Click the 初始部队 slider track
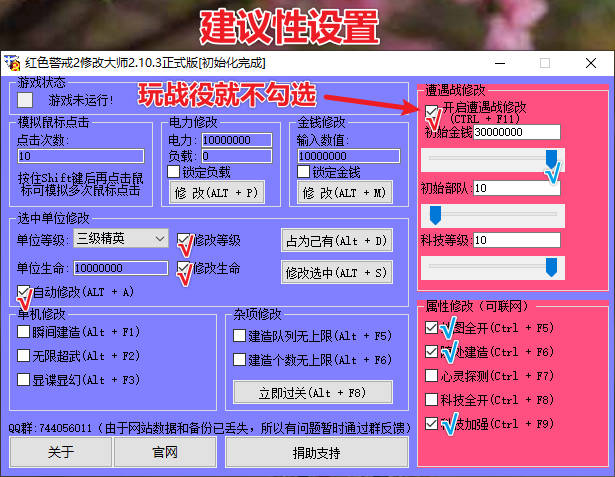 [x=492, y=214]
